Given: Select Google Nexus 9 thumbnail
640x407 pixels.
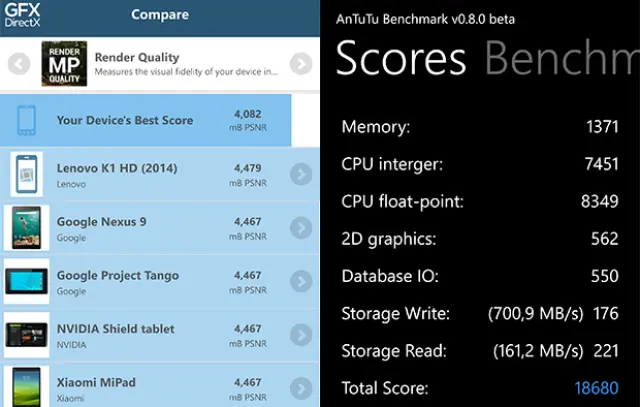Looking at the screenshot, I should (x=26, y=229).
